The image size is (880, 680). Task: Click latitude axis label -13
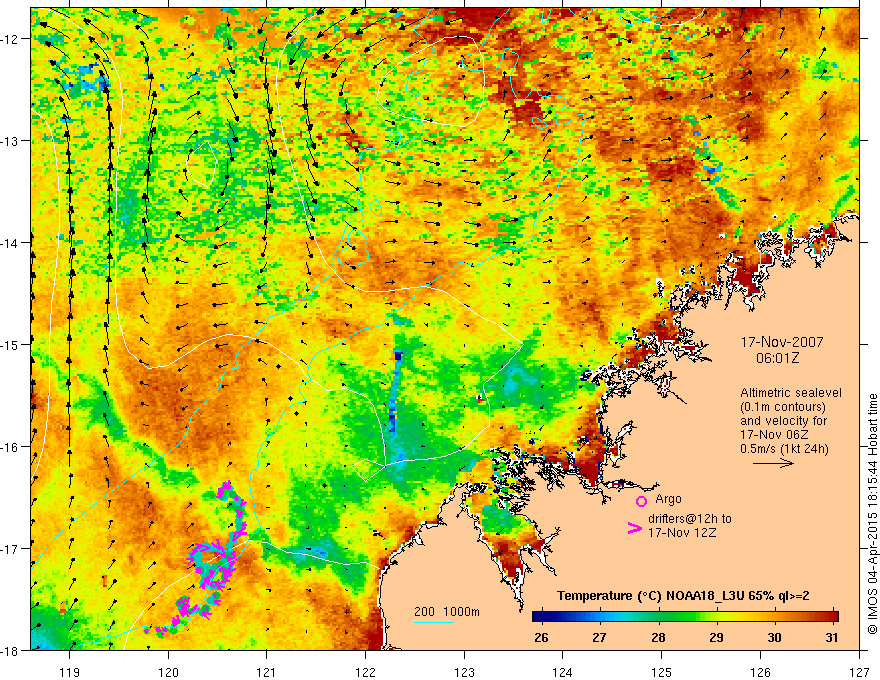[11, 141]
